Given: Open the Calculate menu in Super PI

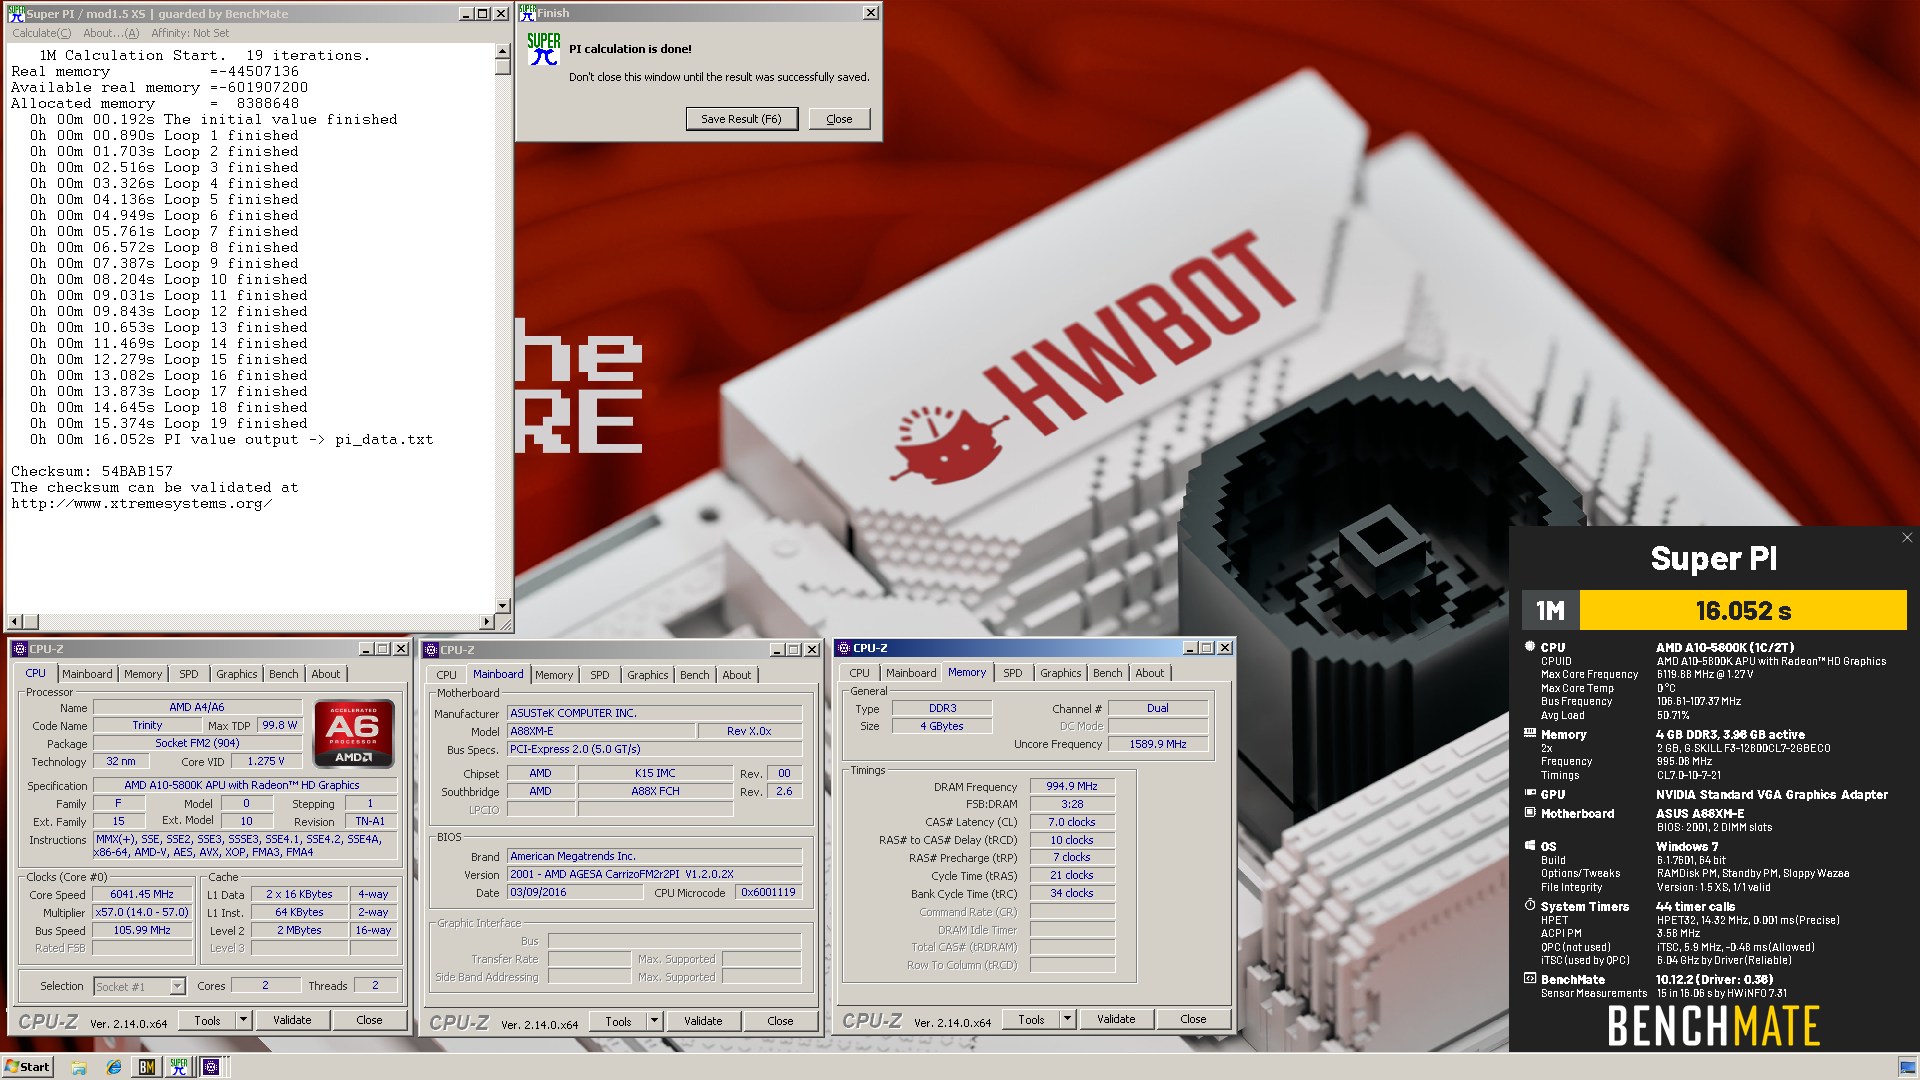Looking at the screenshot, I should [x=41, y=33].
